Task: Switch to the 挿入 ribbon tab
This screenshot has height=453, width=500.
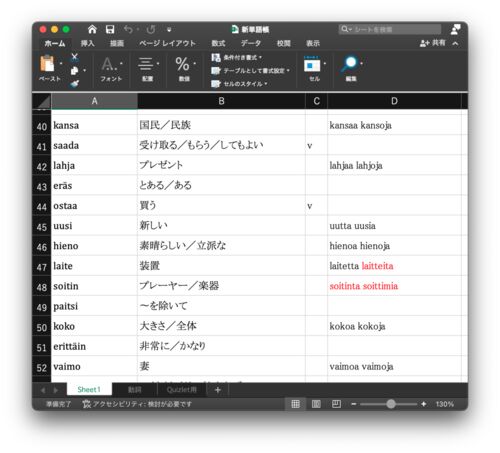Action: (x=88, y=43)
